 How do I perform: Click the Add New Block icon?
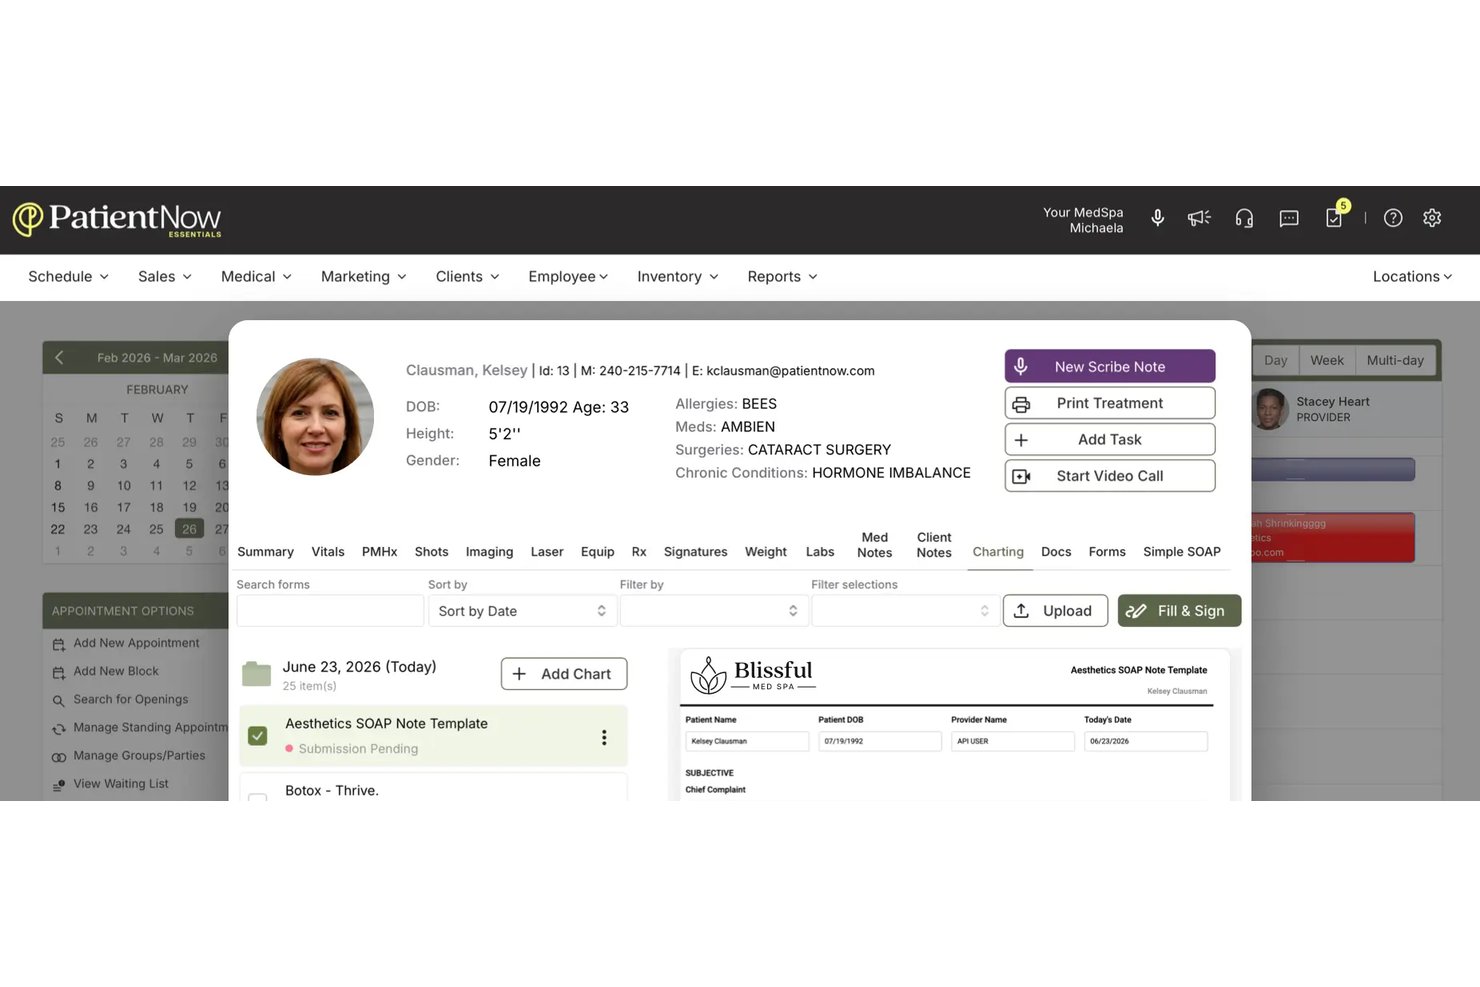point(59,672)
